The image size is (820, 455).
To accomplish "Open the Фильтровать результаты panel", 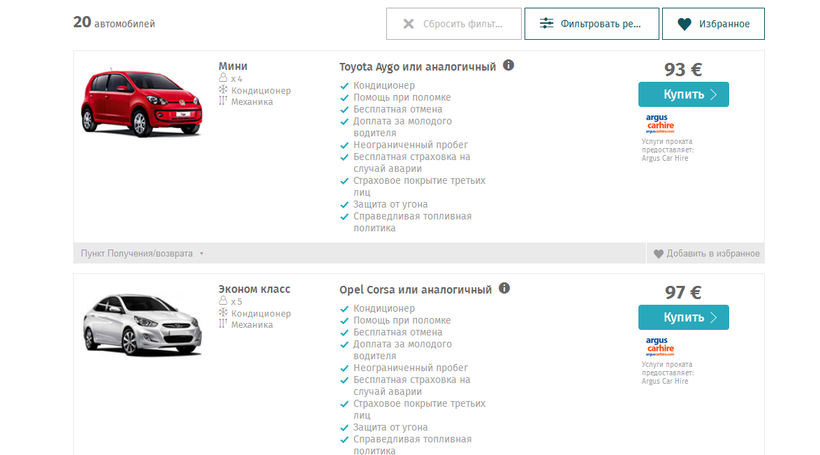I will pos(592,24).
